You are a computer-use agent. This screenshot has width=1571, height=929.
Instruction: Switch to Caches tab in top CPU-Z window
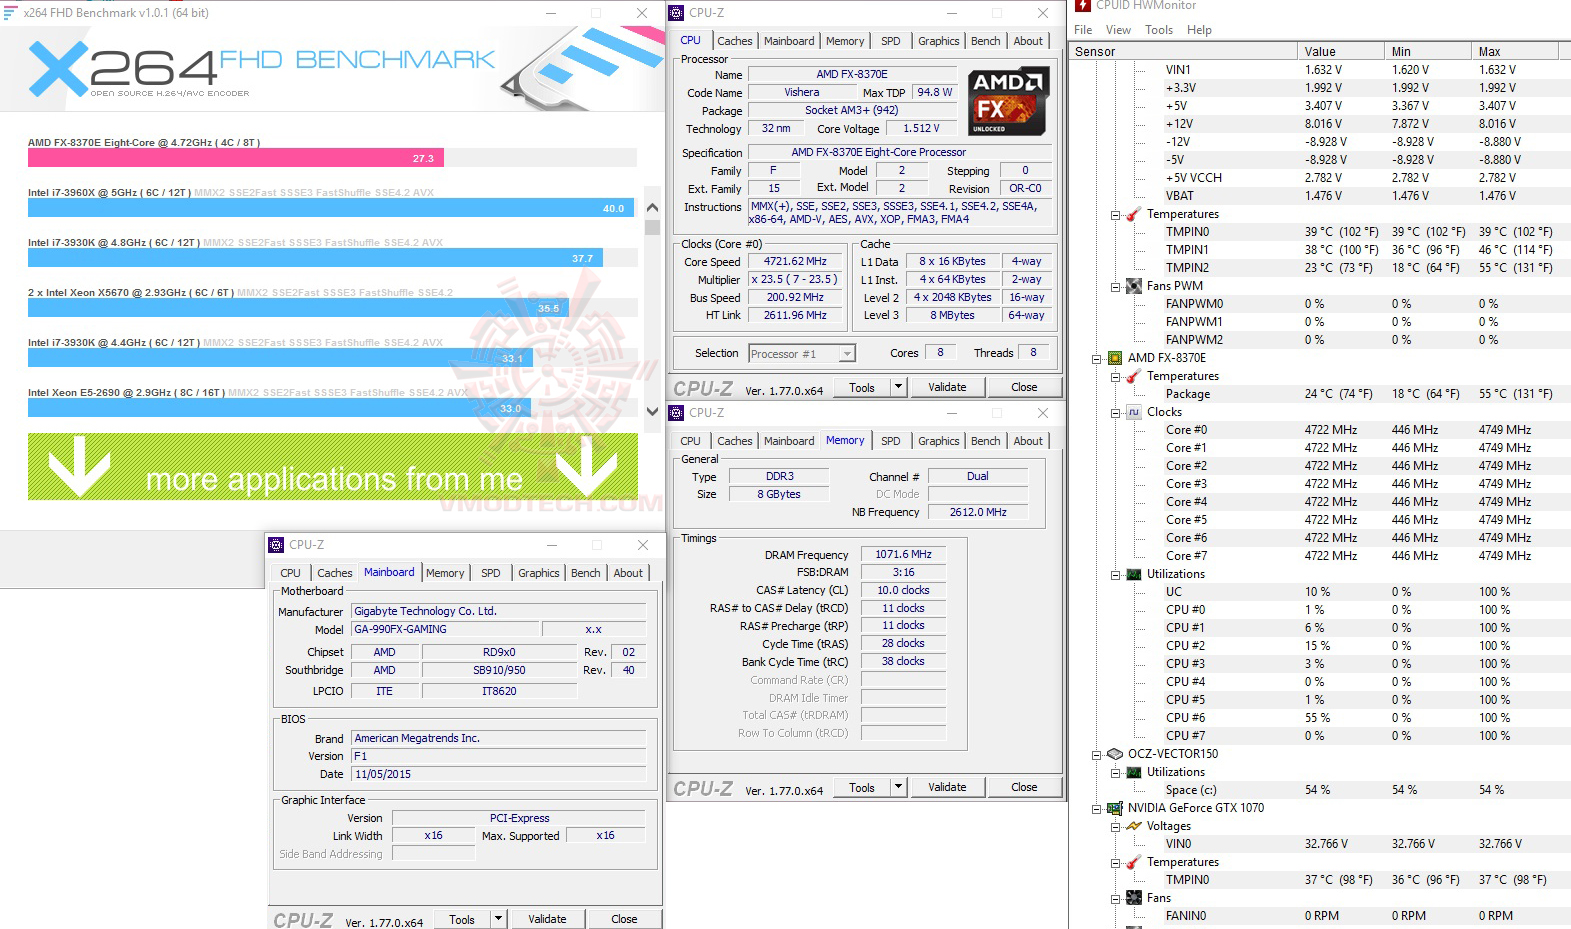pyautogui.click(x=734, y=41)
